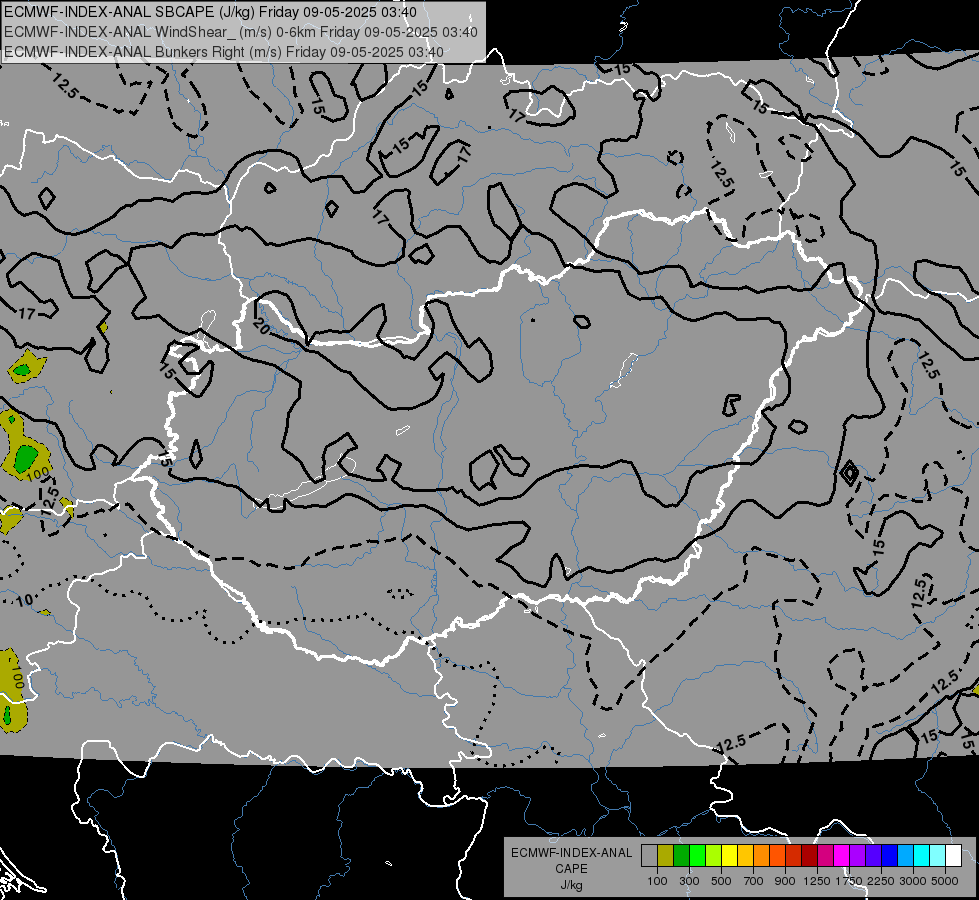
Task: Click the orange-red swatch above 900 label
Action: point(777,855)
